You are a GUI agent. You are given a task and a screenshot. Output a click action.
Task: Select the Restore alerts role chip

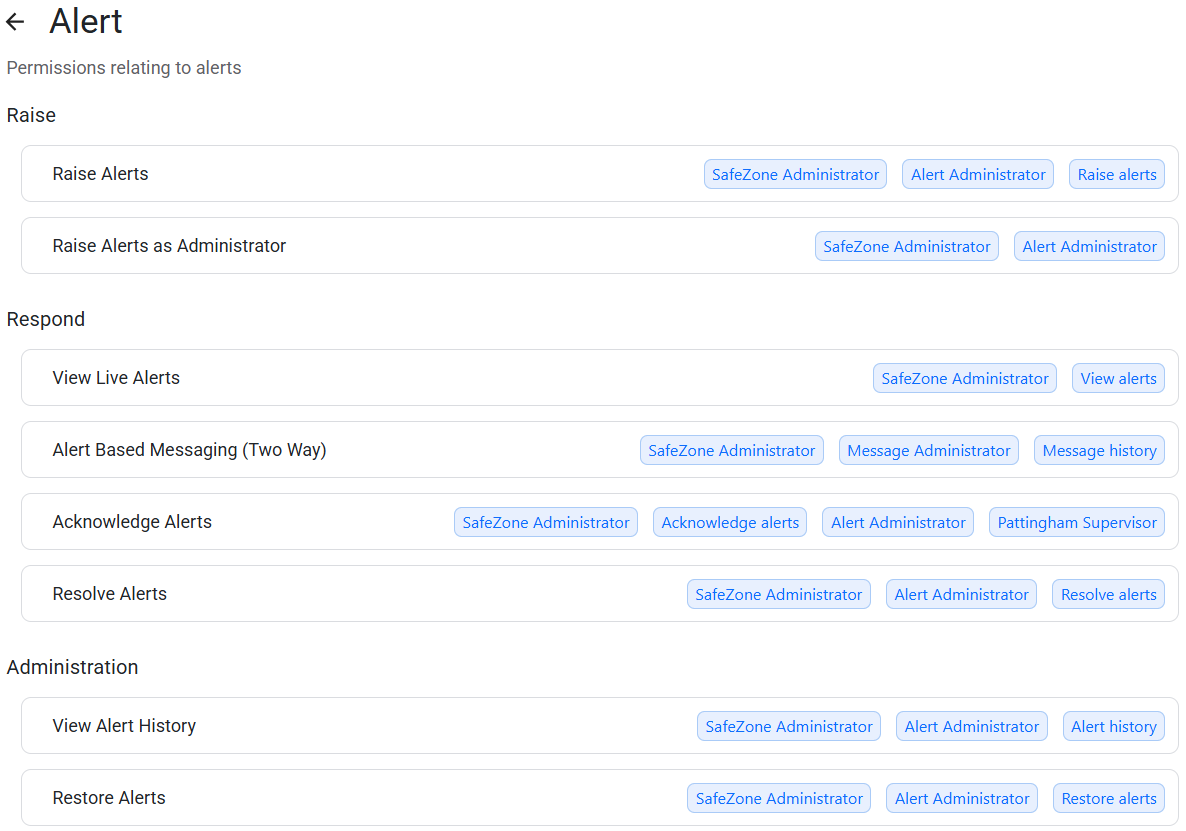[1109, 798]
